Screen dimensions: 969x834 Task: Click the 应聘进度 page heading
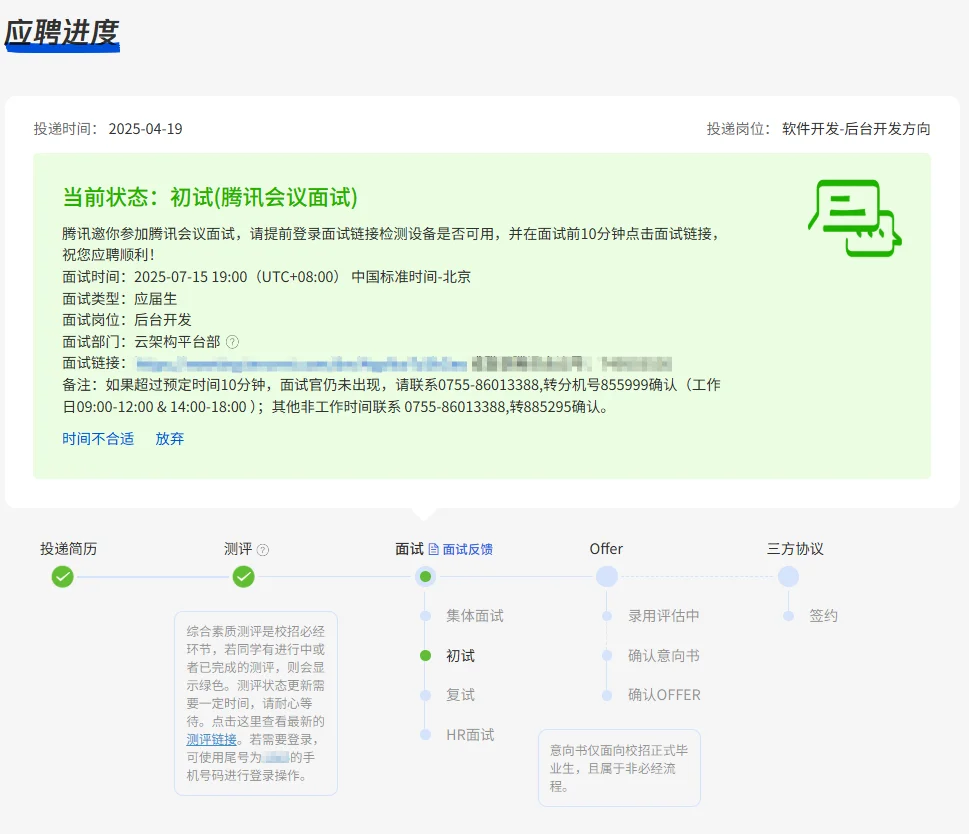(x=62, y=33)
